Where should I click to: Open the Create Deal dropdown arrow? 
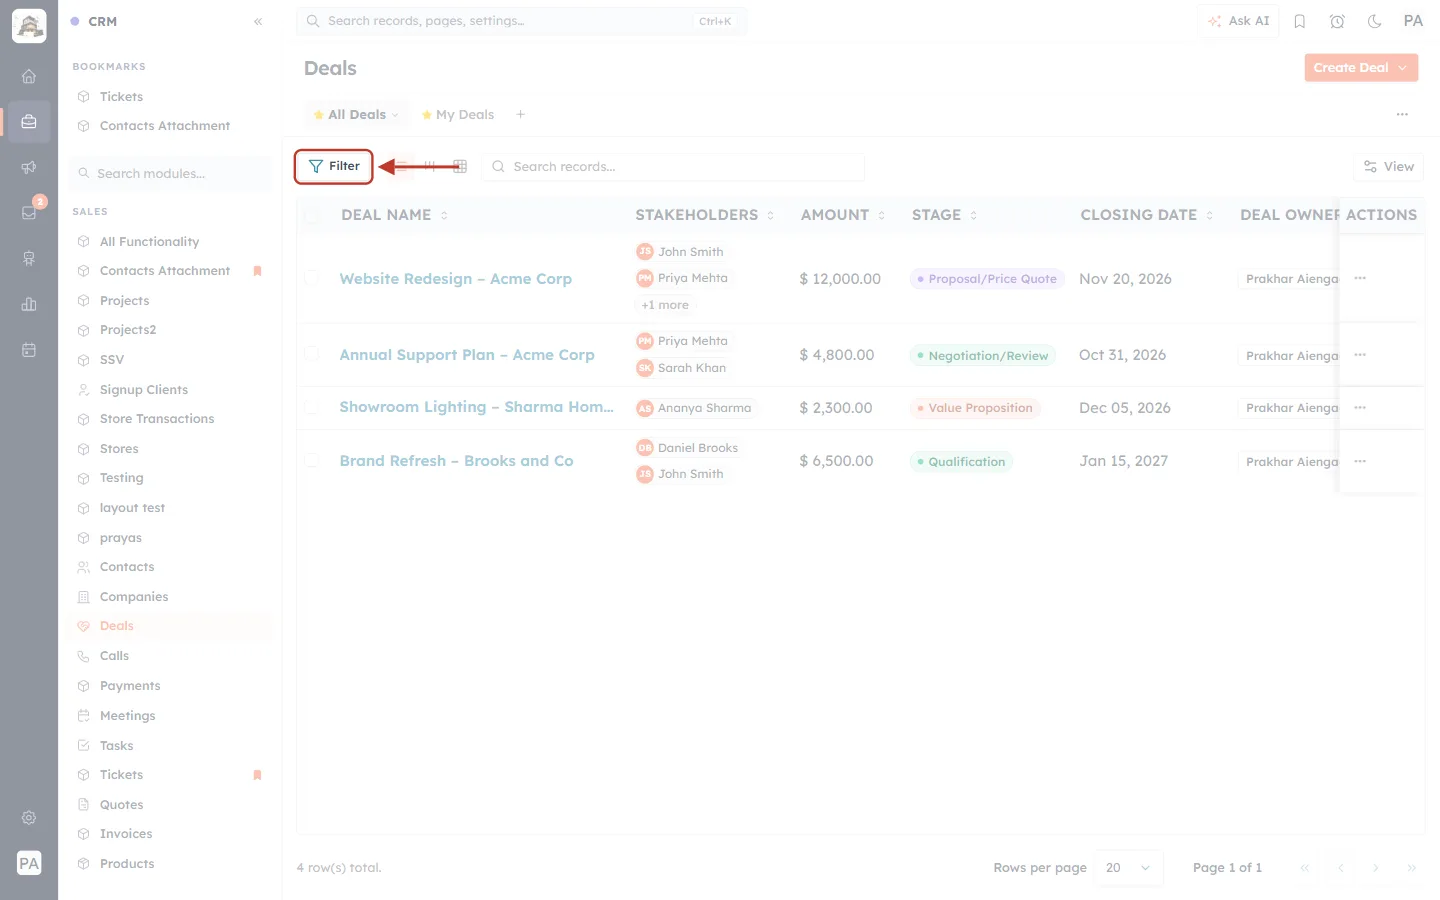pos(1403,68)
